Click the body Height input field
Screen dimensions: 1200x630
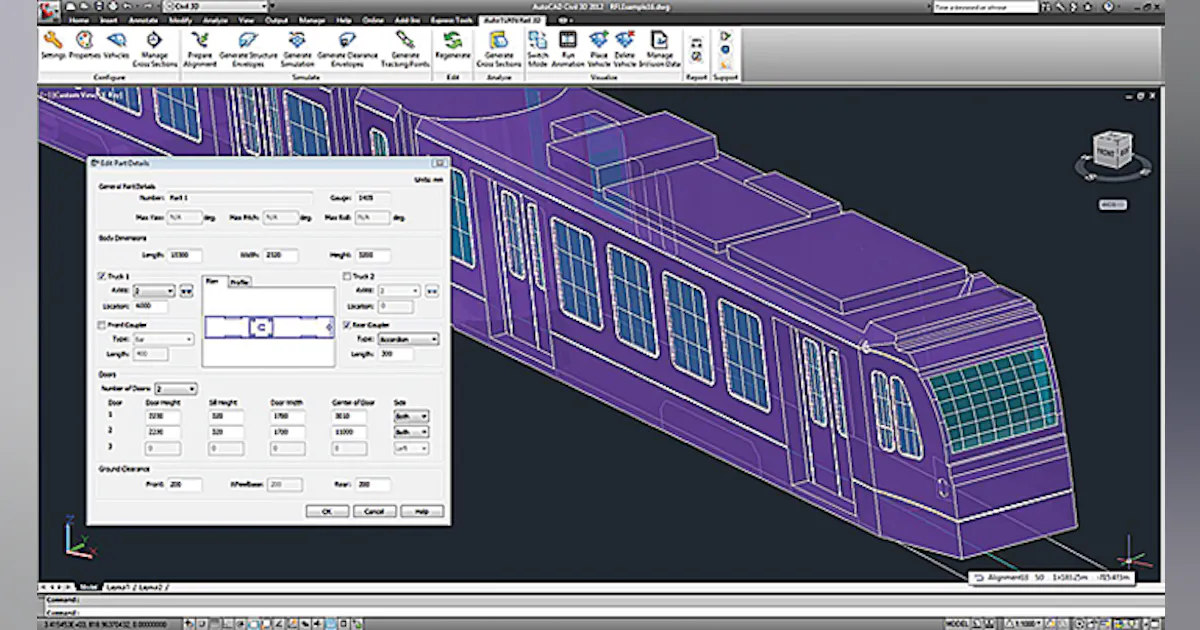(x=373, y=255)
